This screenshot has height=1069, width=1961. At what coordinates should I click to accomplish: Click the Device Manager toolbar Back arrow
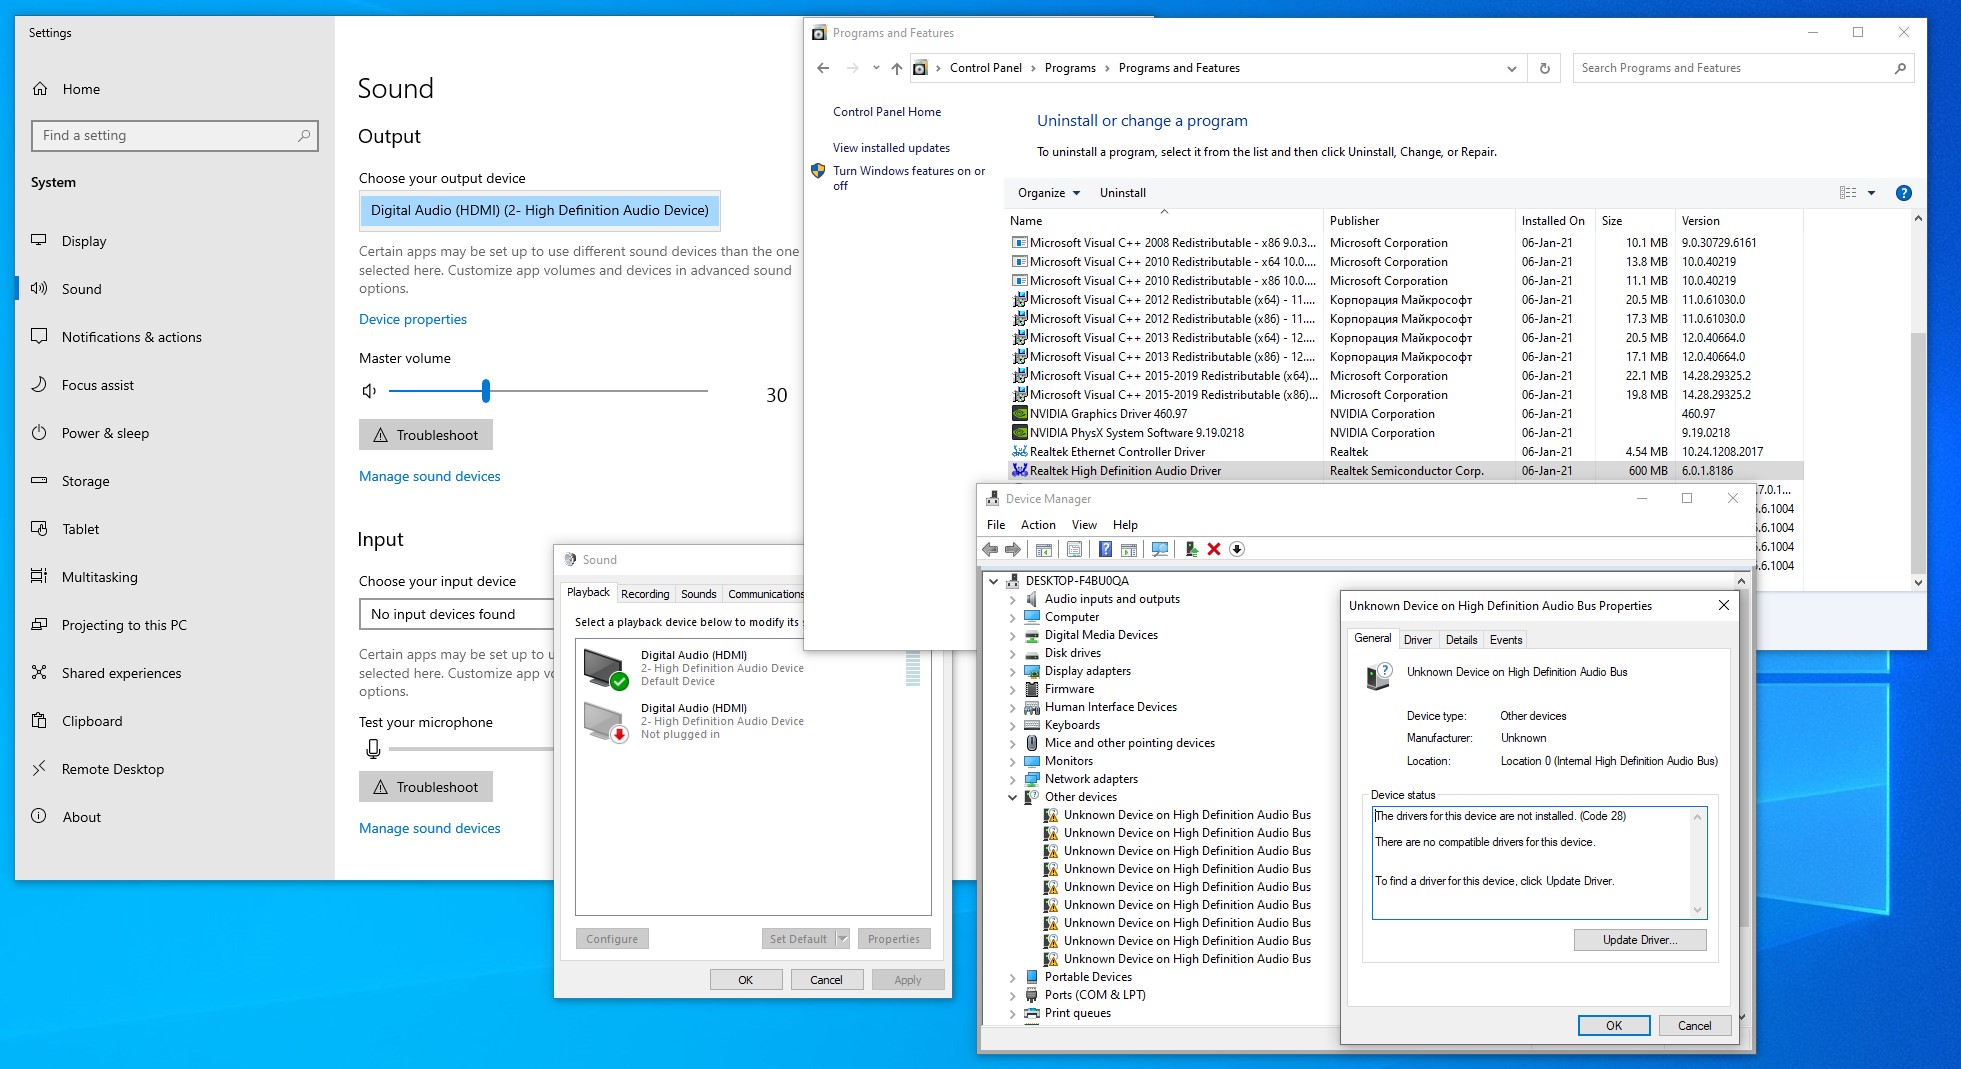point(990,549)
